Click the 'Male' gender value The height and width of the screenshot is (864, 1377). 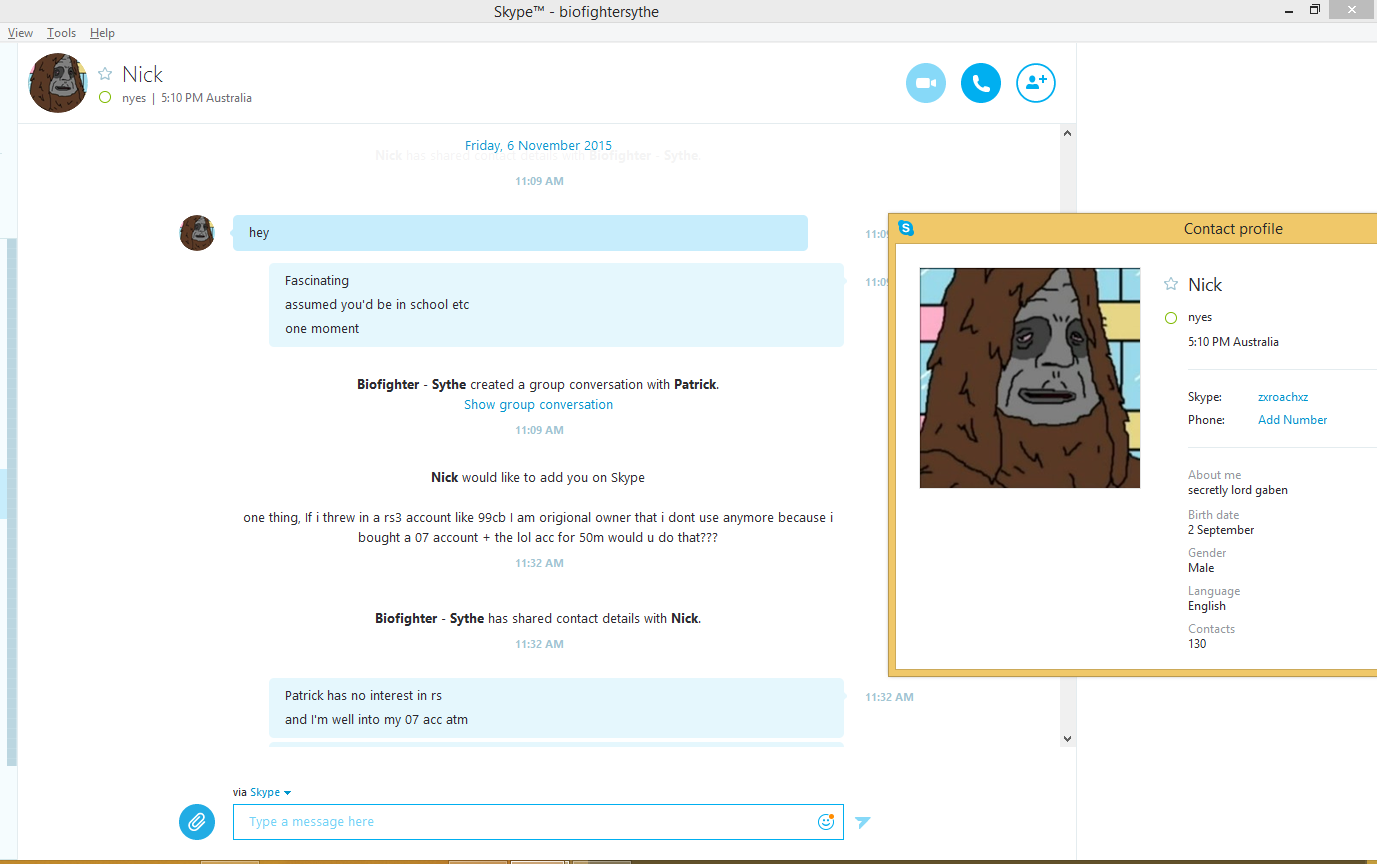[1201, 568]
